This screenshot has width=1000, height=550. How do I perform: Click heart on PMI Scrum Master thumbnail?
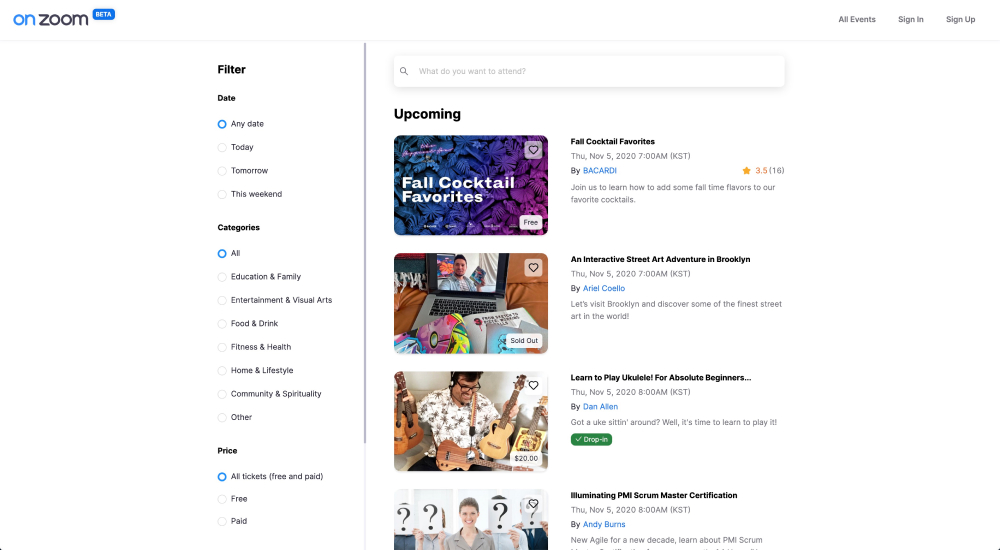[533, 504]
